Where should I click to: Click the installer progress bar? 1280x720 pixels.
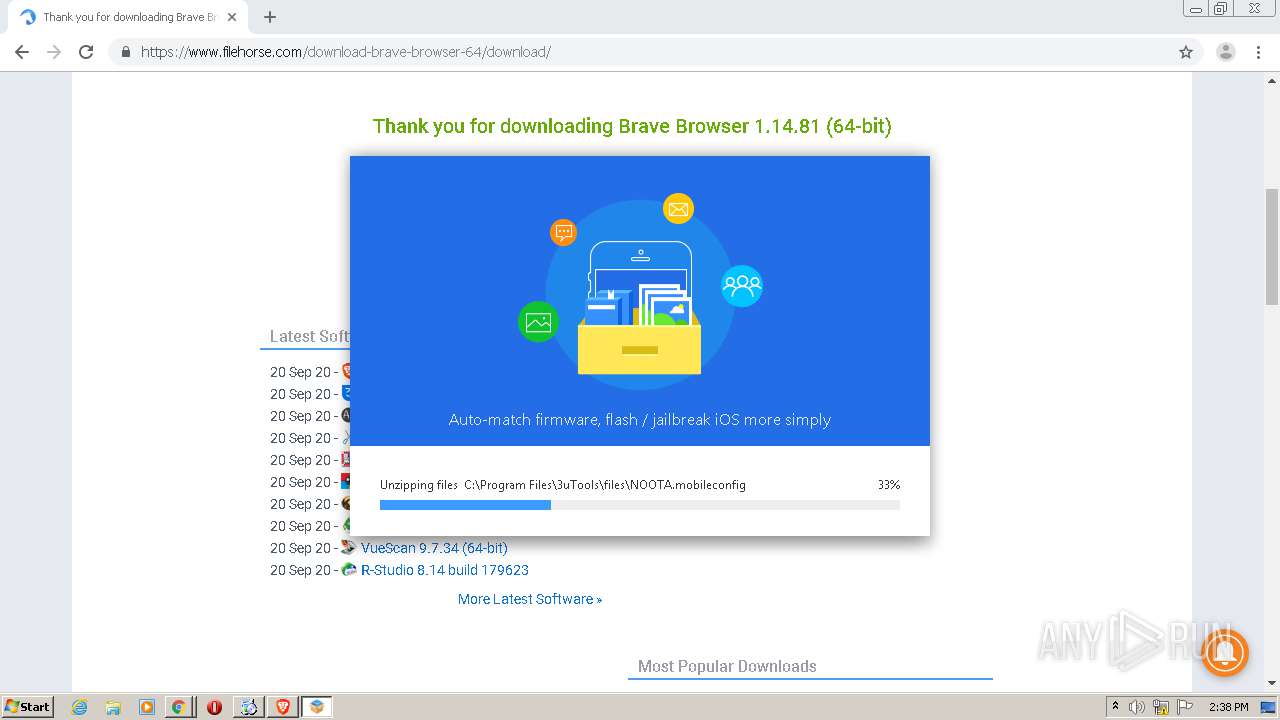point(640,505)
